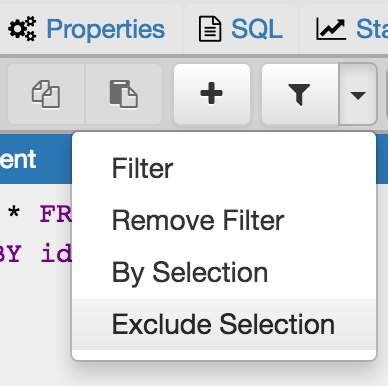388x386 pixels.
Task: Add a new row with plus icon
Action: click(x=212, y=94)
